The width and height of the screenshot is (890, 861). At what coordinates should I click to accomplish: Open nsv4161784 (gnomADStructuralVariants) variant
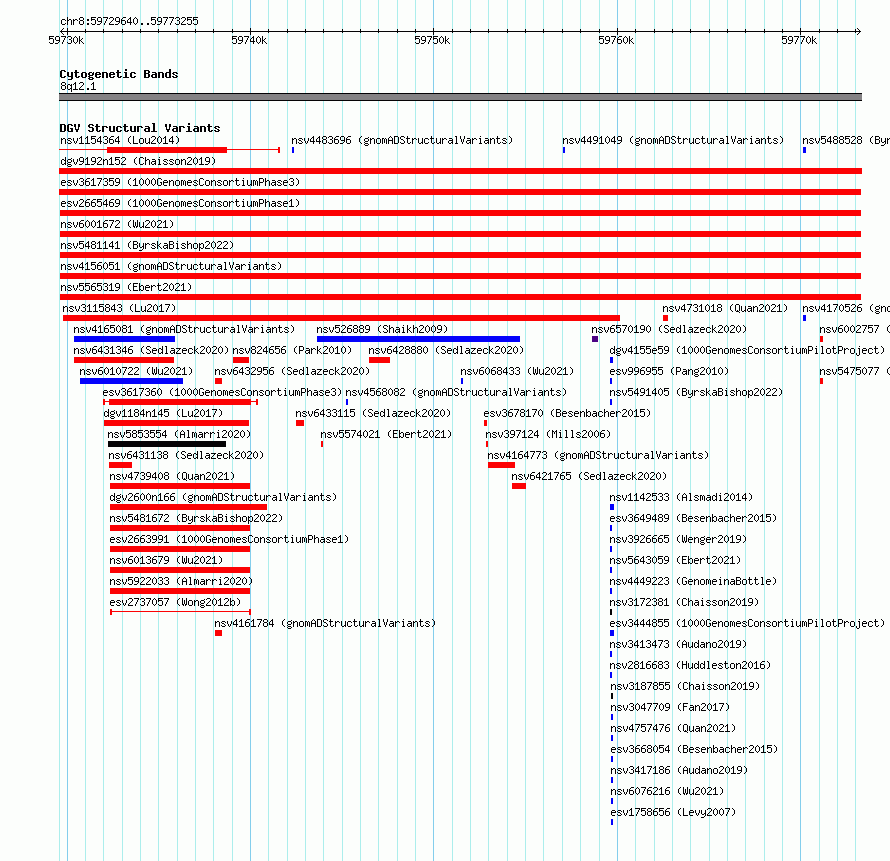(325, 623)
